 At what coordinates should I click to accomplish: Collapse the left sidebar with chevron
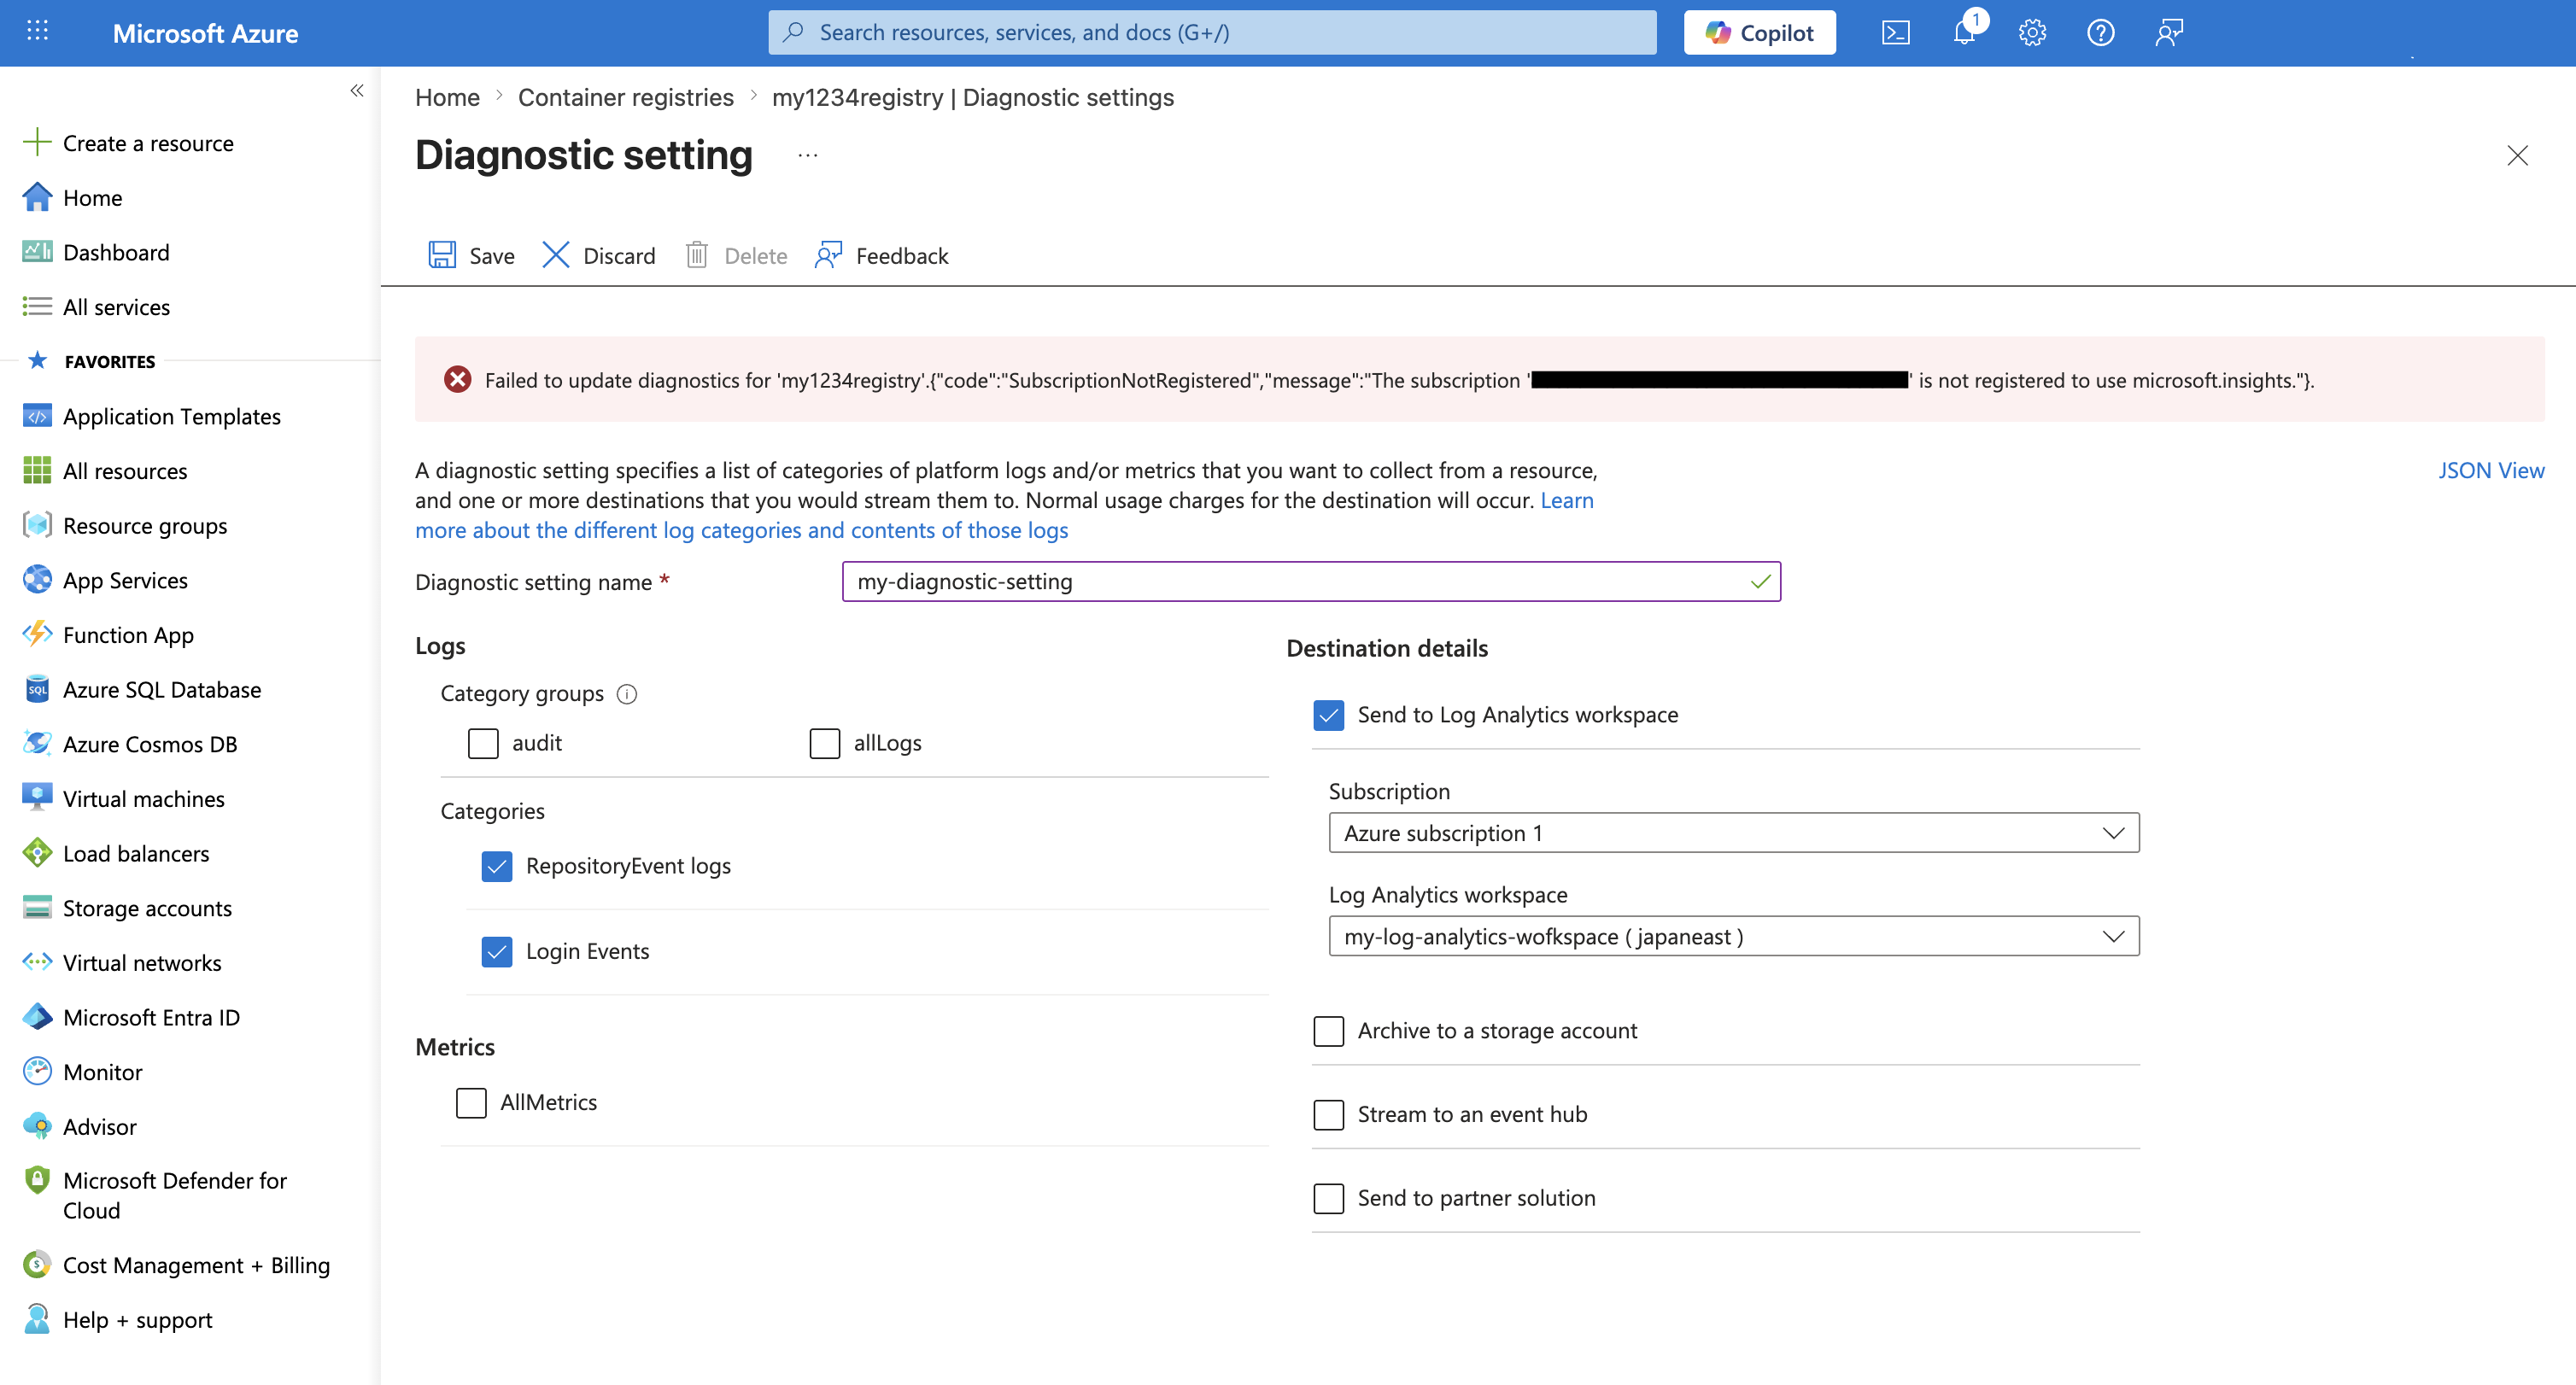tap(357, 91)
